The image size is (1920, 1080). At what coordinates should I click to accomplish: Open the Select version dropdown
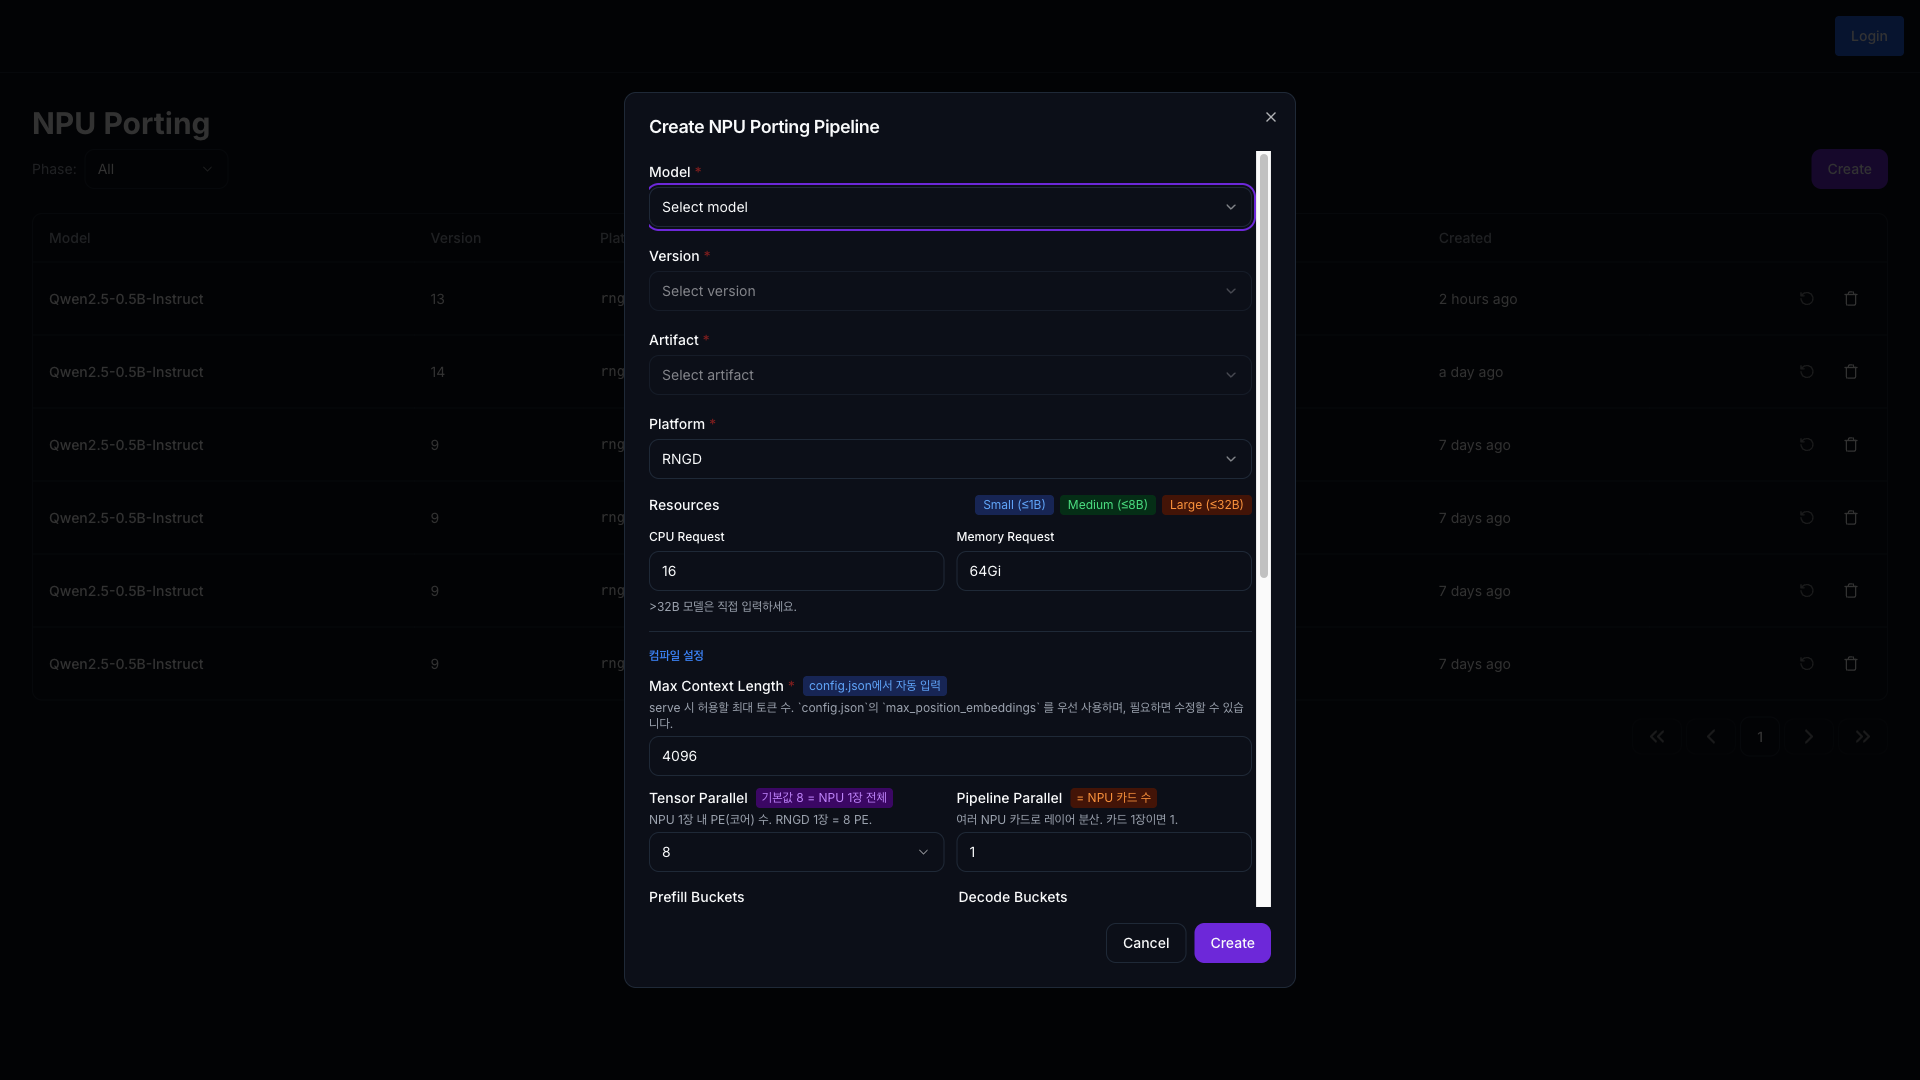950,291
